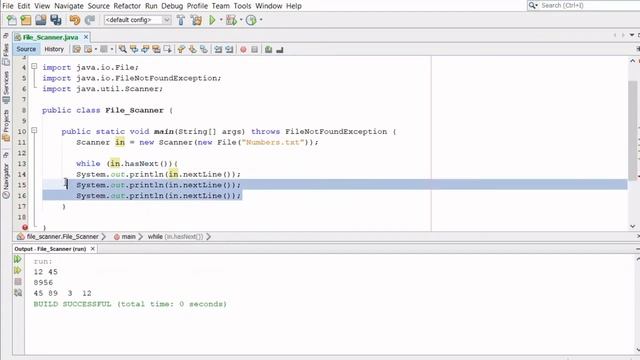Click the Save All toolbar icon
This screenshot has width=640, height=360.
pos(56,20)
